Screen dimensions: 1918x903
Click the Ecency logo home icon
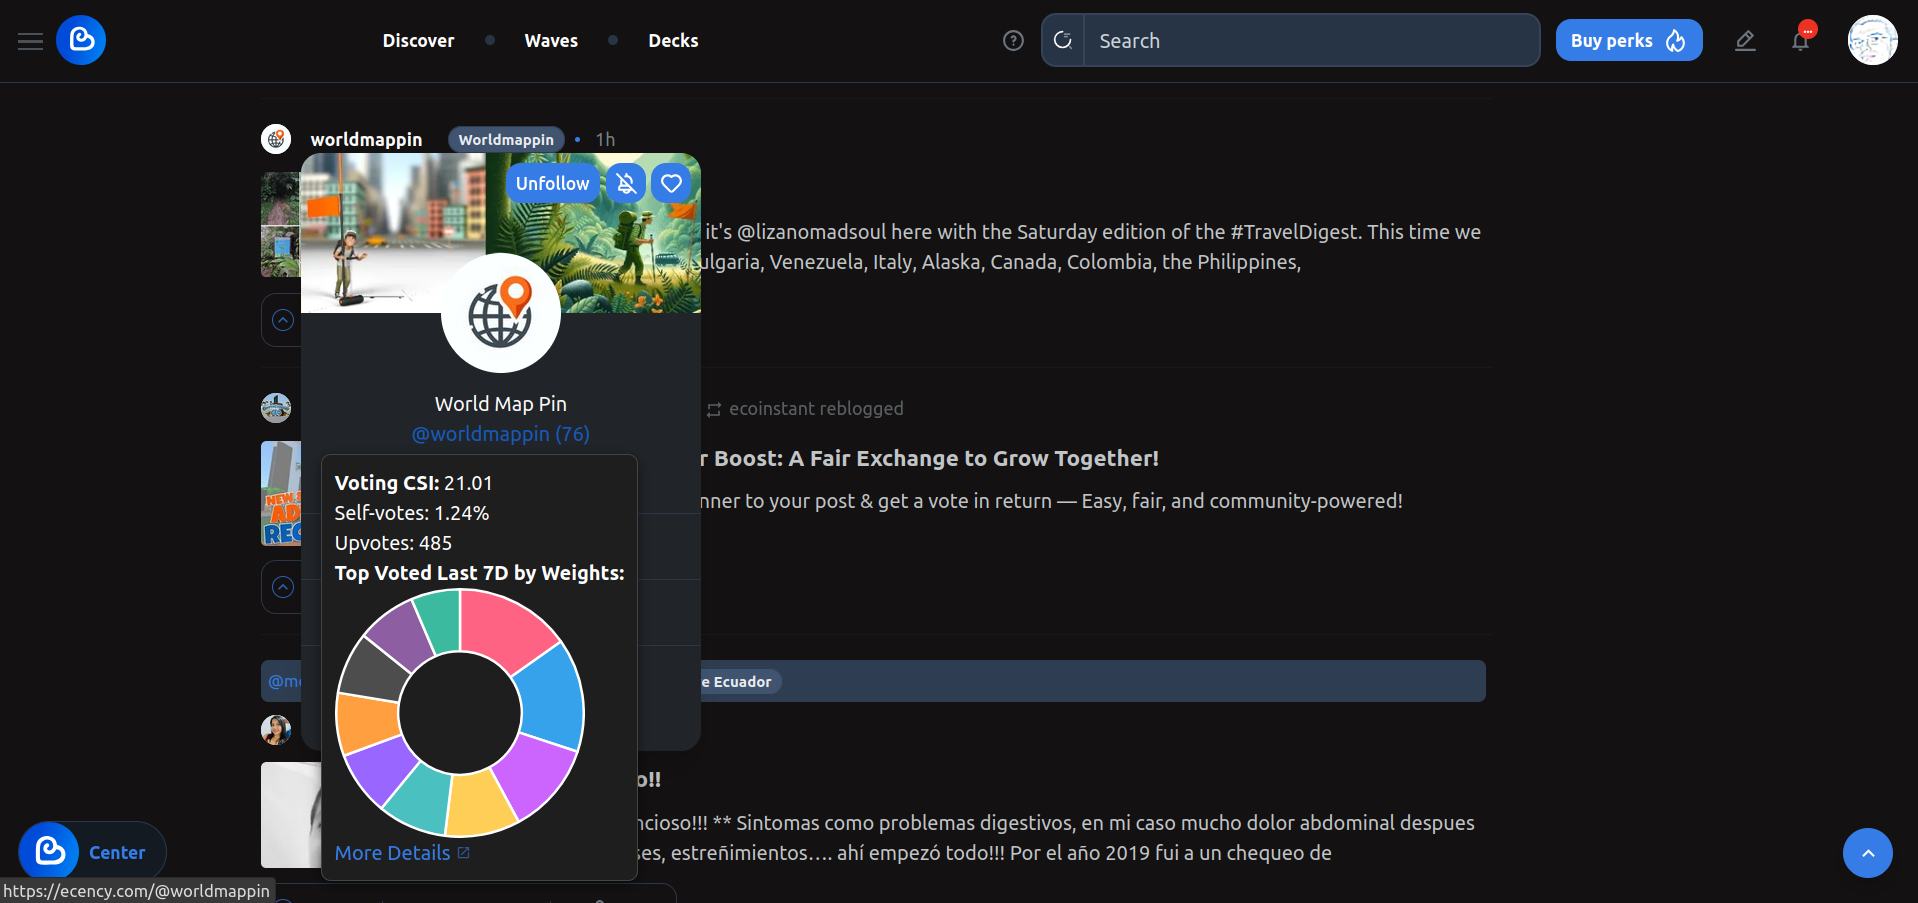point(81,40)
